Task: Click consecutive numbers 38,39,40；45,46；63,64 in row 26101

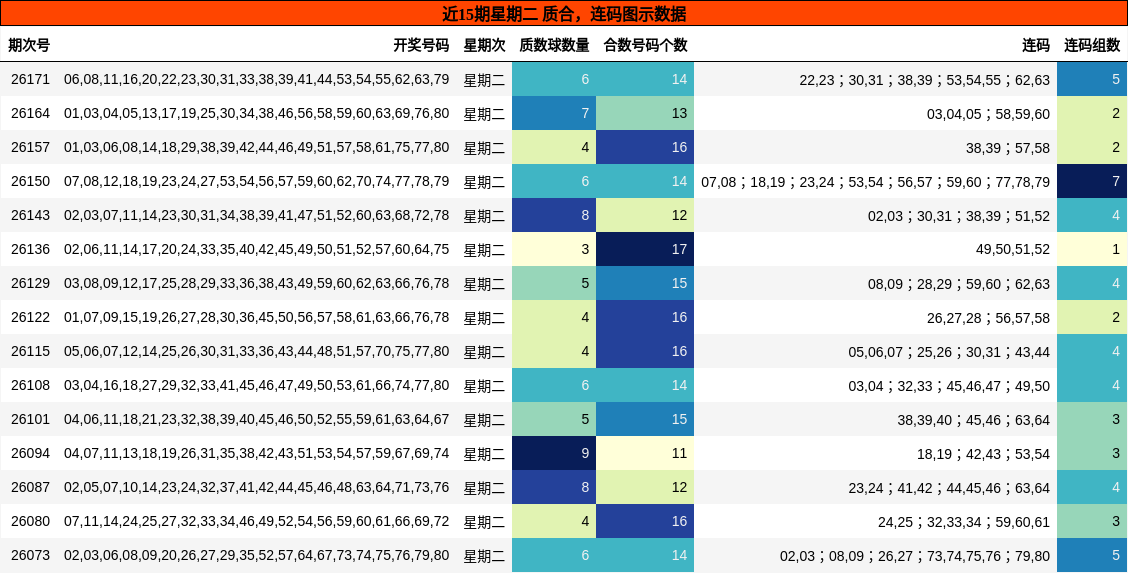Action: [973, 420]
